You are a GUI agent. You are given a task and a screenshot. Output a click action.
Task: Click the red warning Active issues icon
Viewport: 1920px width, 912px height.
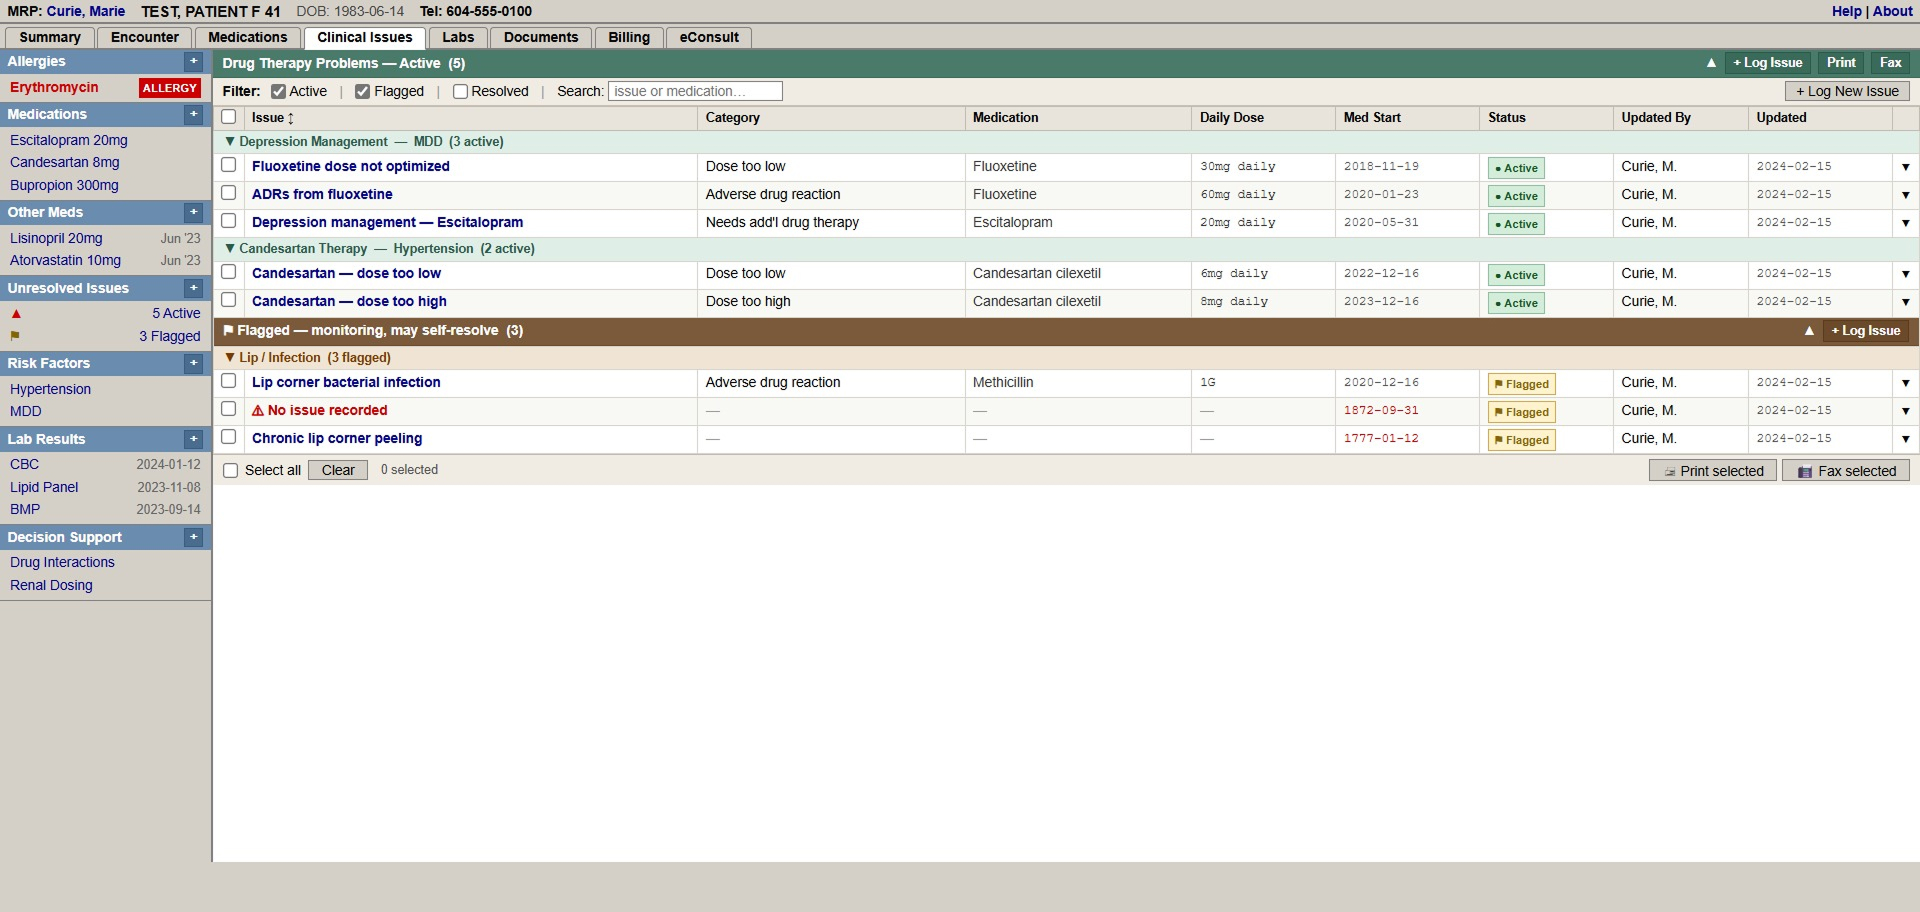point(16,314)
